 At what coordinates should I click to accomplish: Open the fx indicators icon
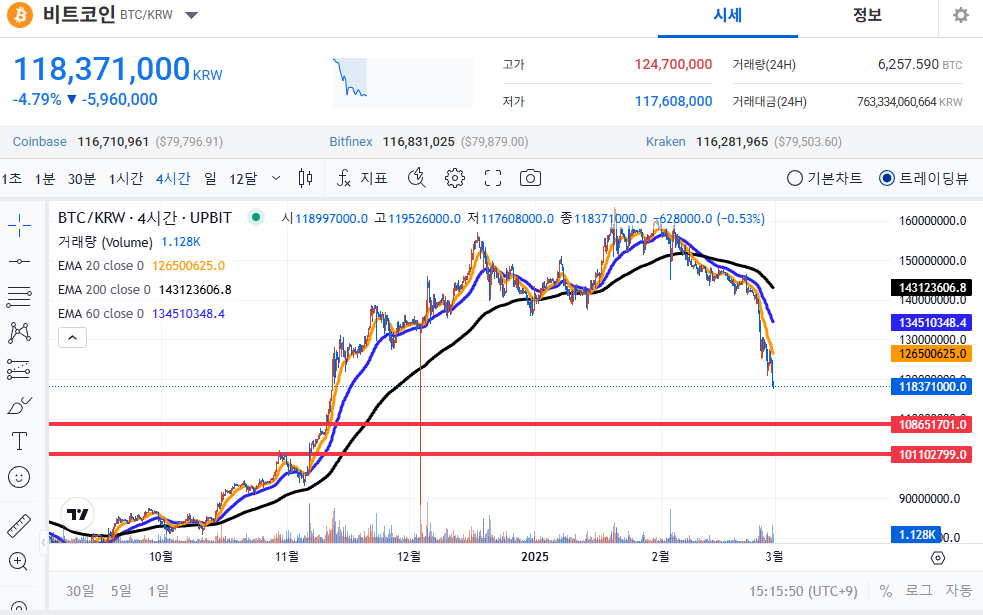(344, 179)
